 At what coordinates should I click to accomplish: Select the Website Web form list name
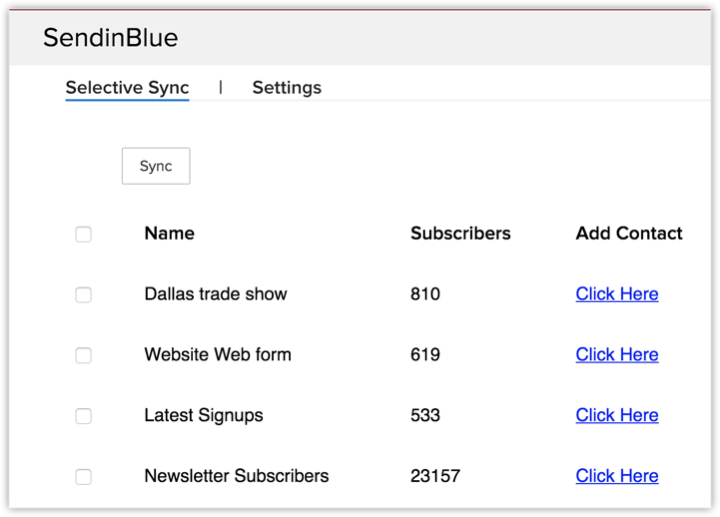tap(217, 355)
